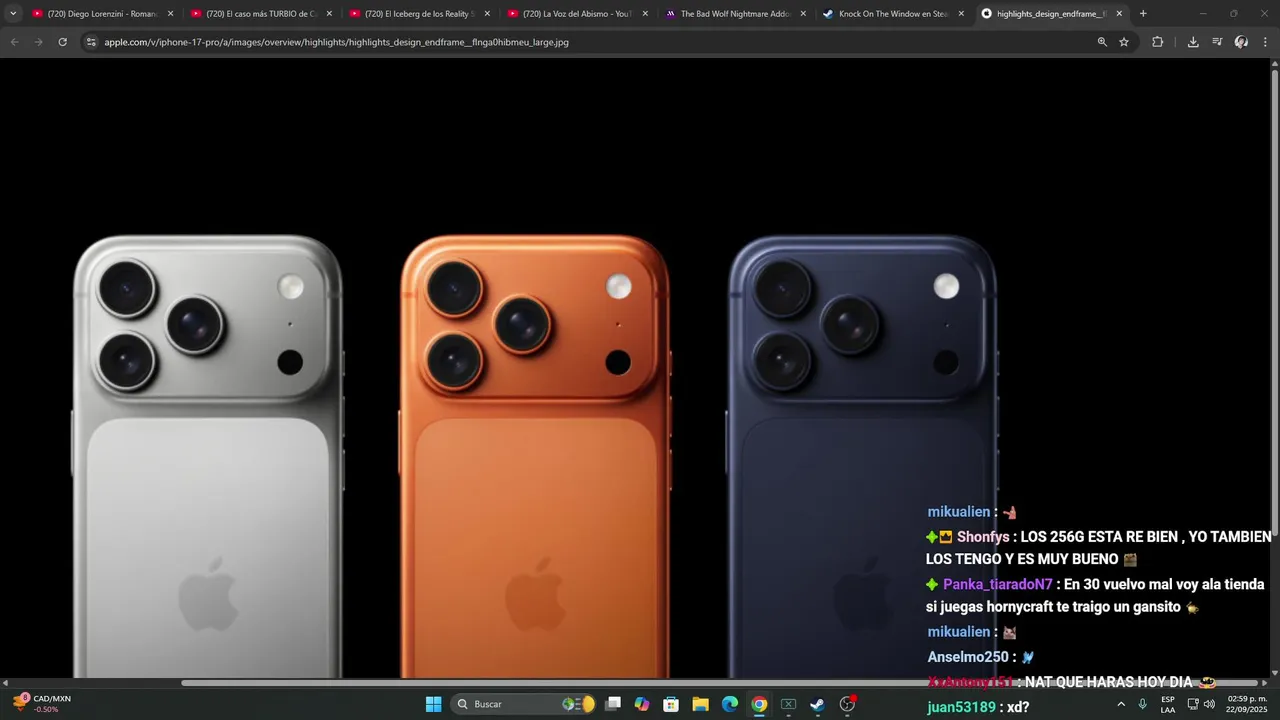Open Microsoft Edge from the taskbar
Screen dimensions: 1280x720
[730, 704]
